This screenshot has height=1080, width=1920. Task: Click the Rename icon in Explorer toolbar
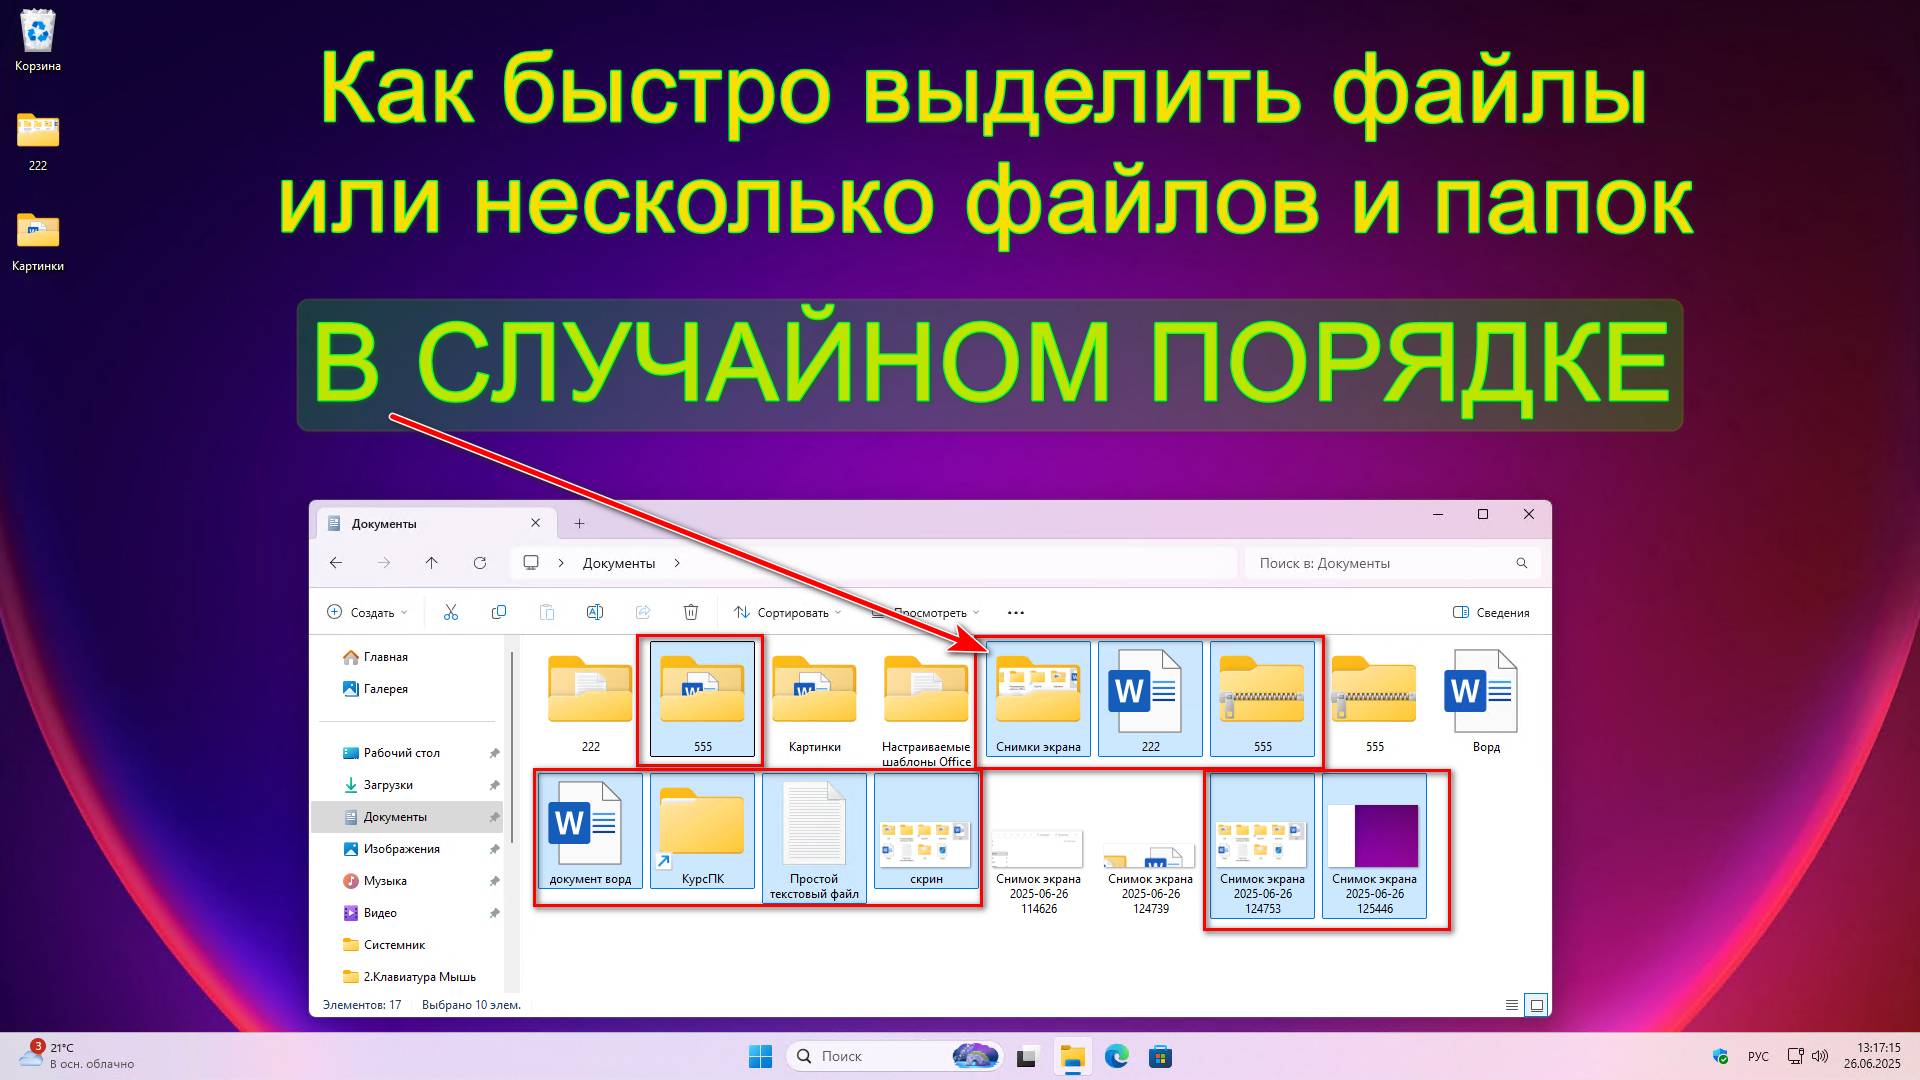[595, 612]
